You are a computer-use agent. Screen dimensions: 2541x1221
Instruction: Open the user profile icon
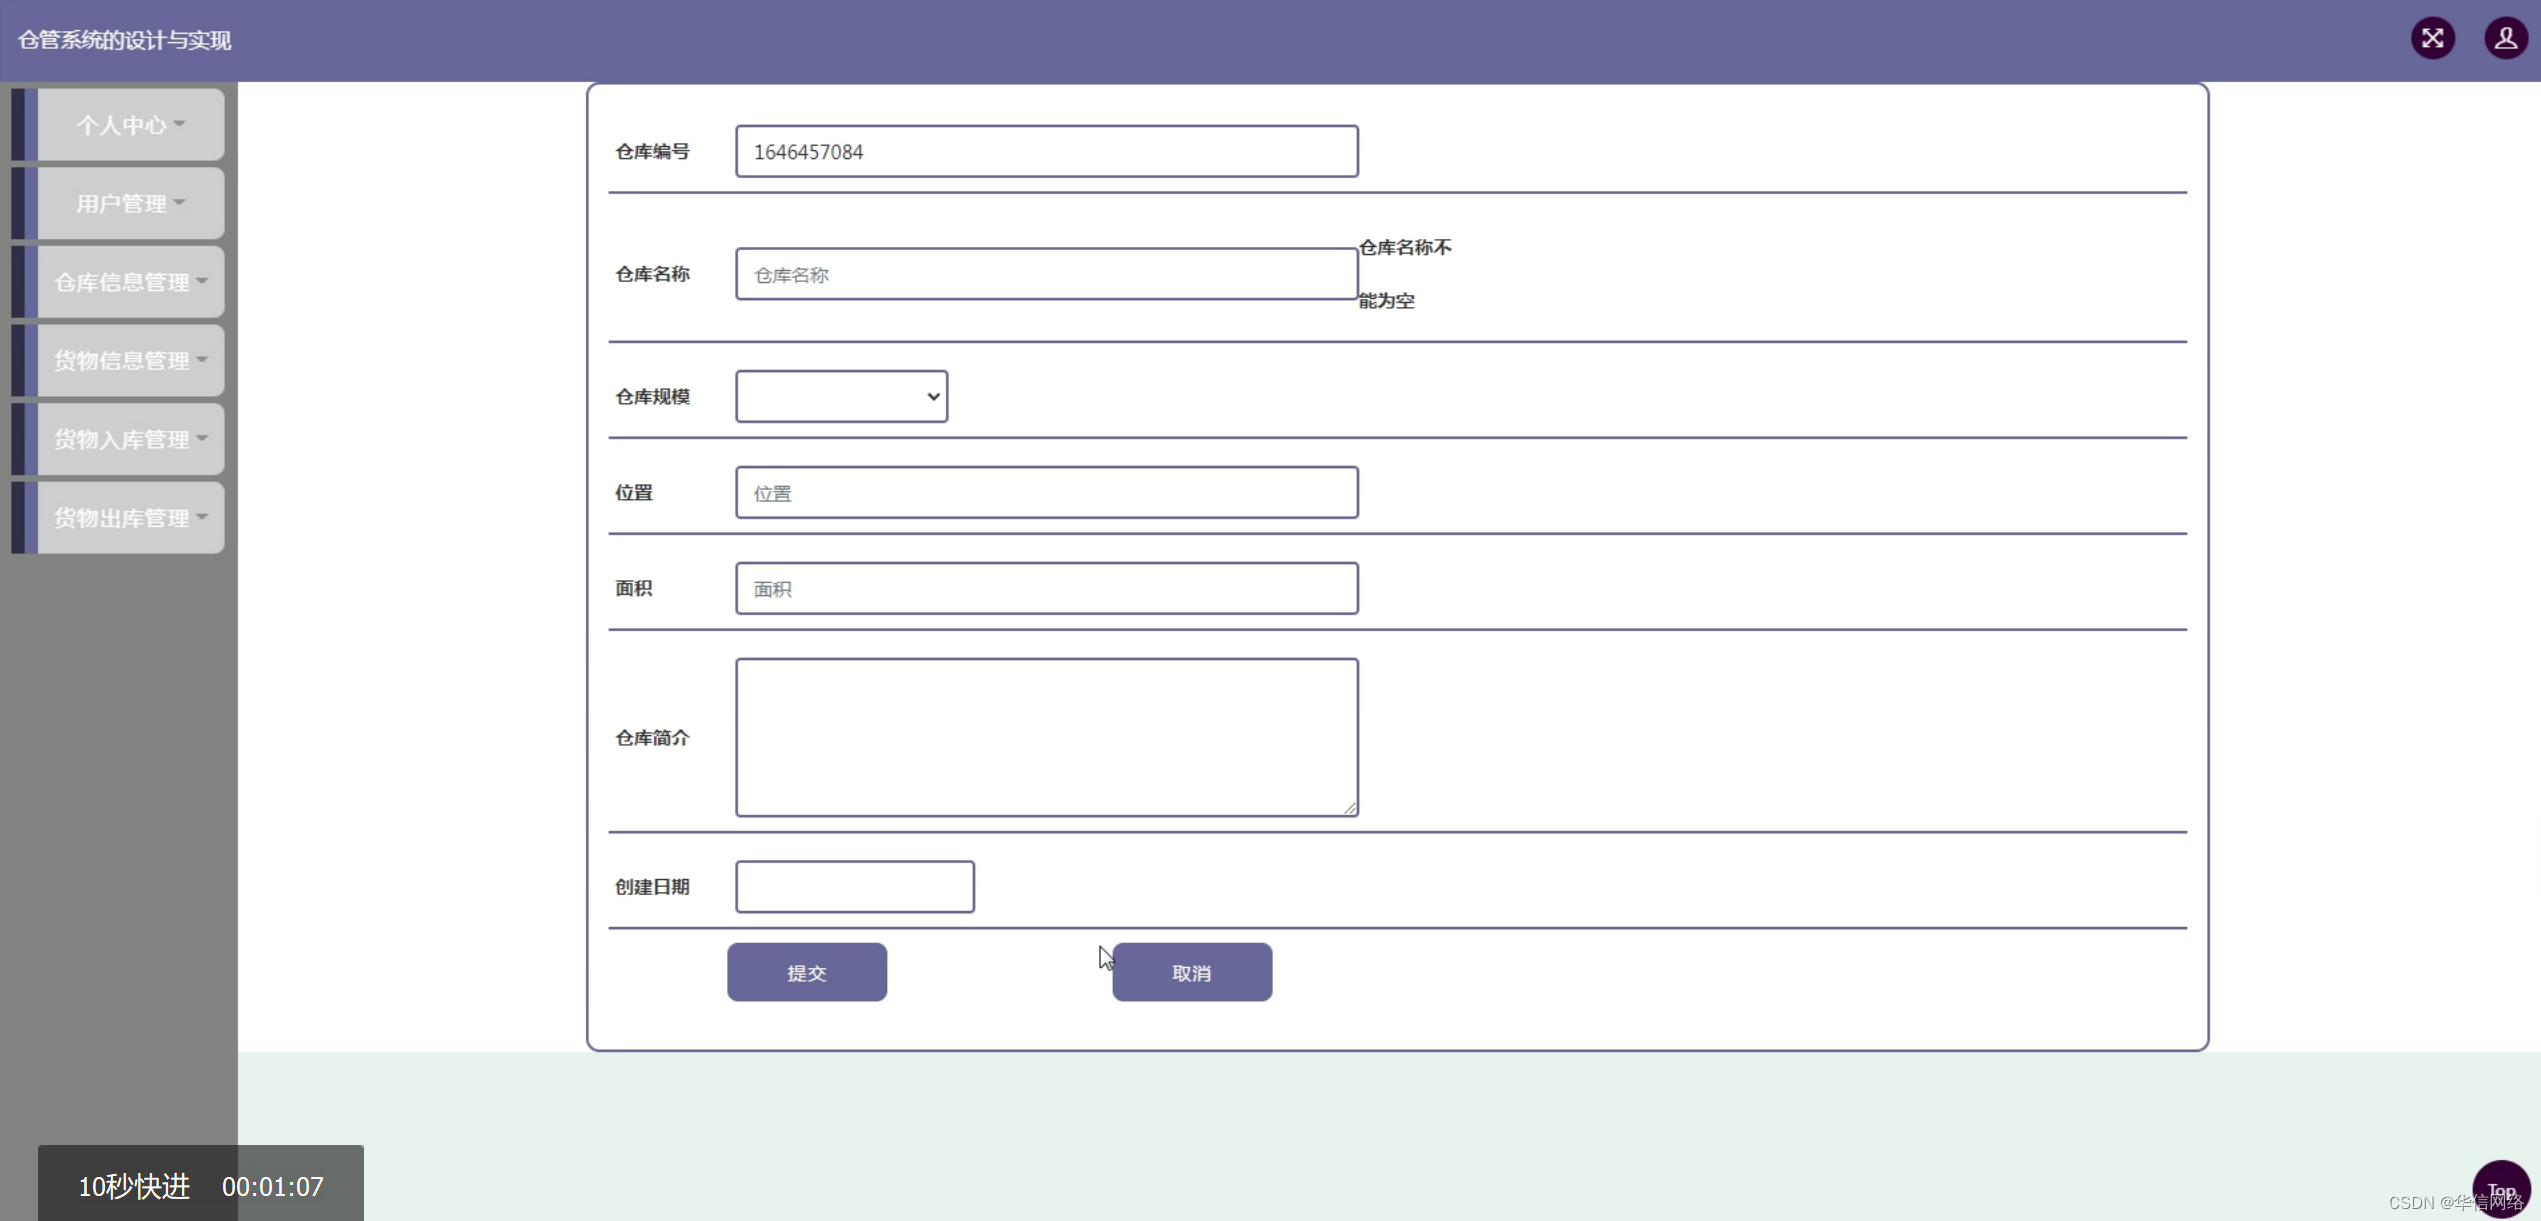[x=2505, y=39]
